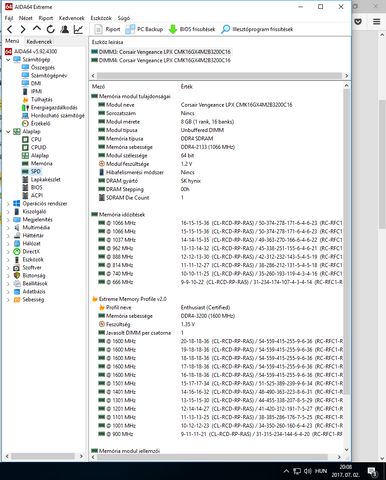Select the Számítógépnév tree item
The image size is (386, 480).
coord(44,75)
